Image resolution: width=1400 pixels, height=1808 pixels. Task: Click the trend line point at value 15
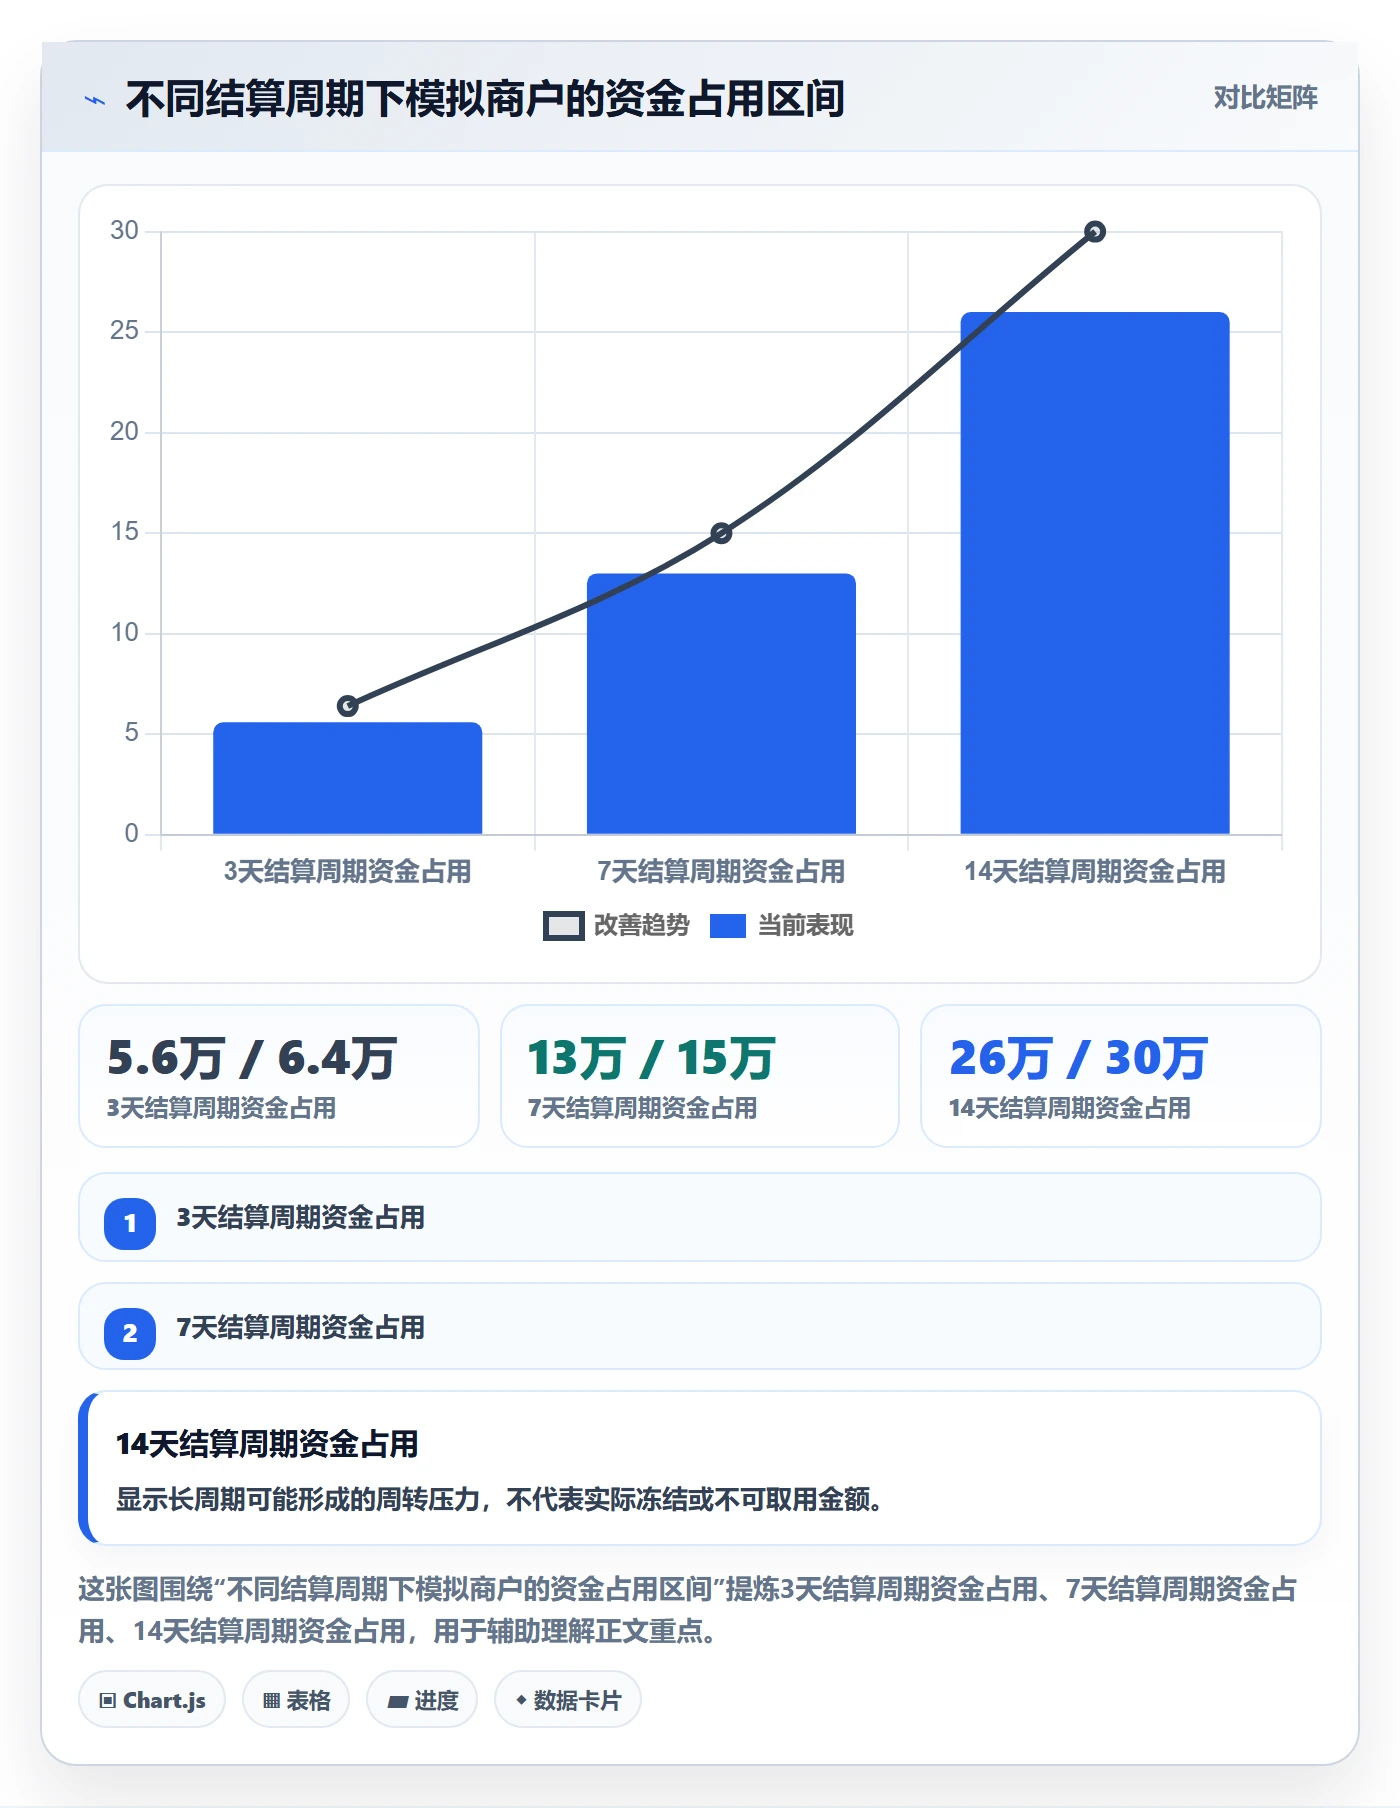click(x=721, y=533)
